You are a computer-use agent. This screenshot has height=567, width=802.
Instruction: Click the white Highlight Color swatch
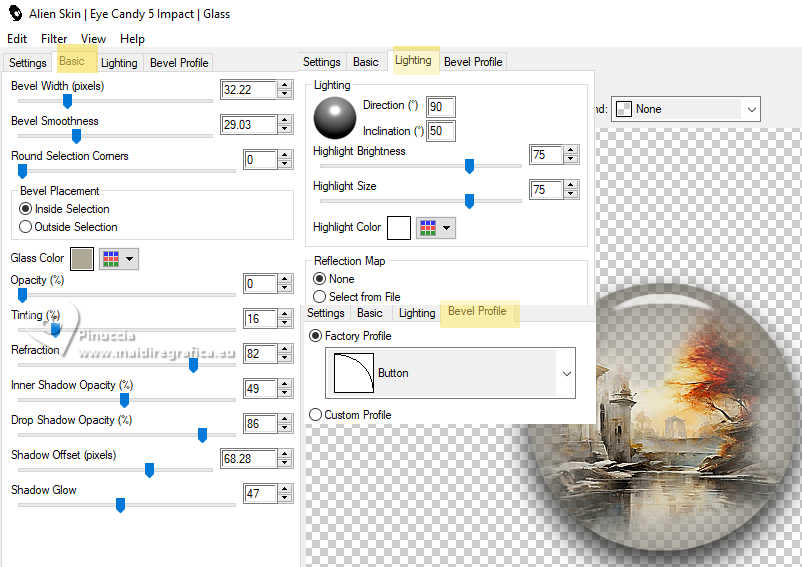pos(399,228)
